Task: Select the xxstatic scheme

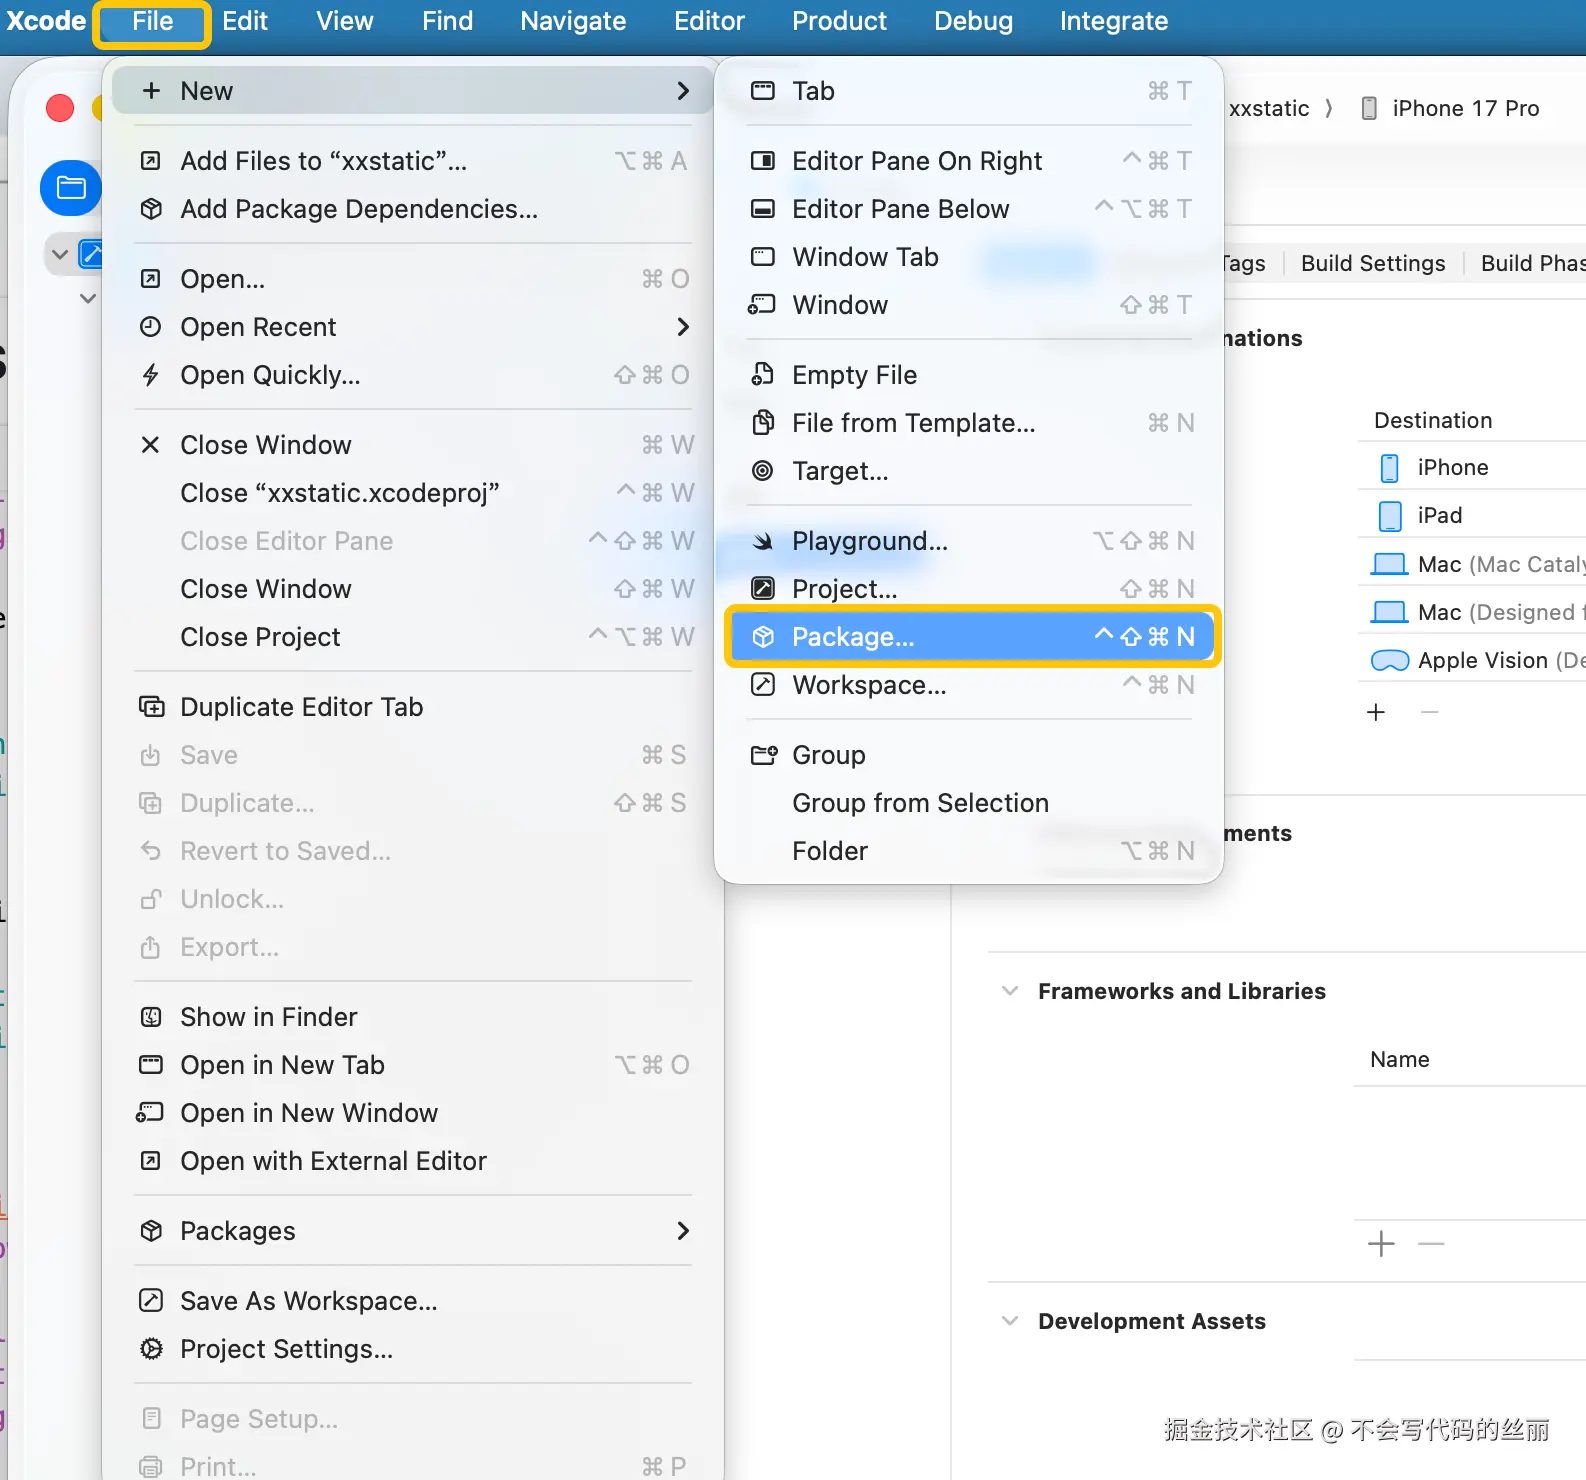Action: (1269, 108)
